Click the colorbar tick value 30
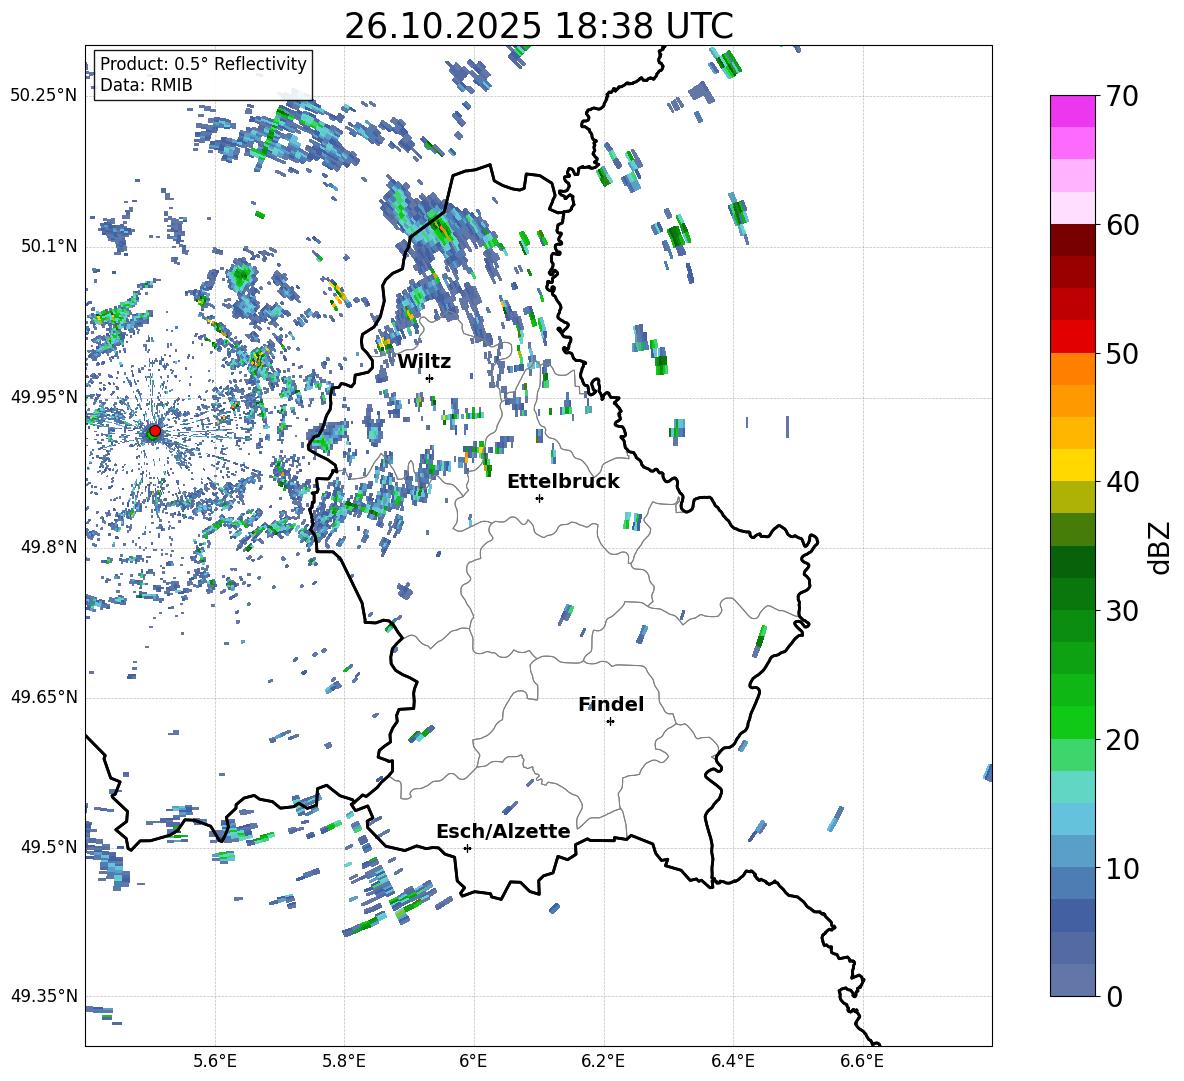The height and width of the screenshot is (1081, 1184). tap(1122, 611)
